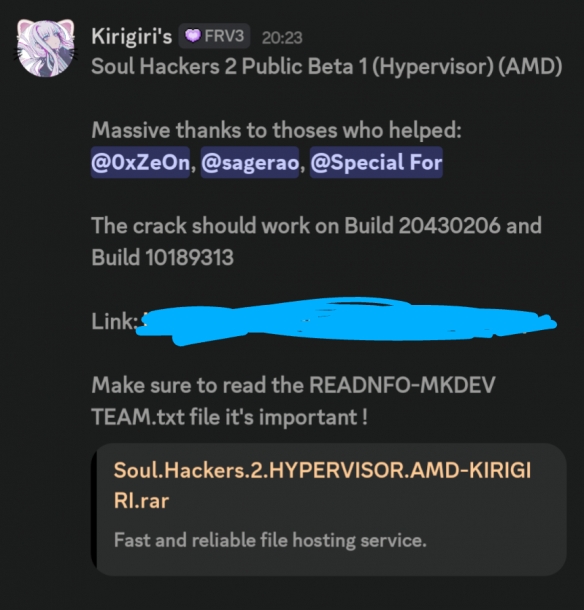Open the @0xZeOn mention
Image resolution: width=584 pixels, height=610 pixels.
click(140, 162)
